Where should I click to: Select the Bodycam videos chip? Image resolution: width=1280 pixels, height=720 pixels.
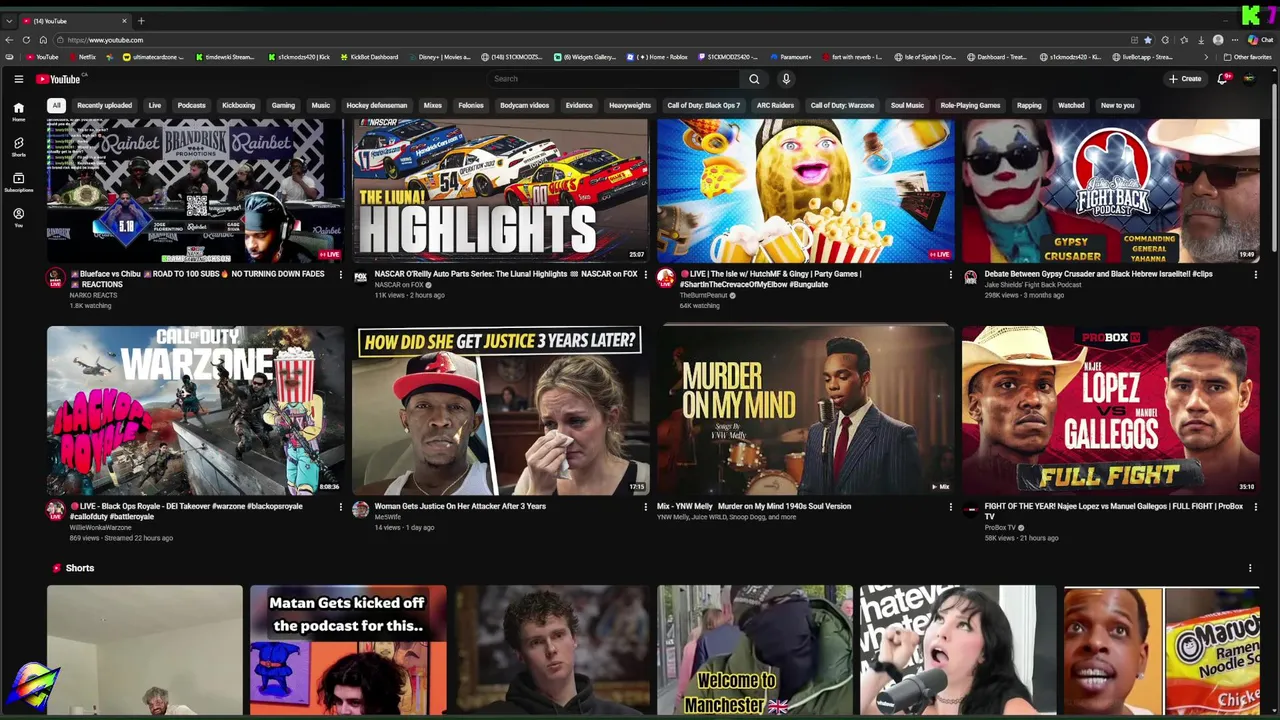click(524, 105)
